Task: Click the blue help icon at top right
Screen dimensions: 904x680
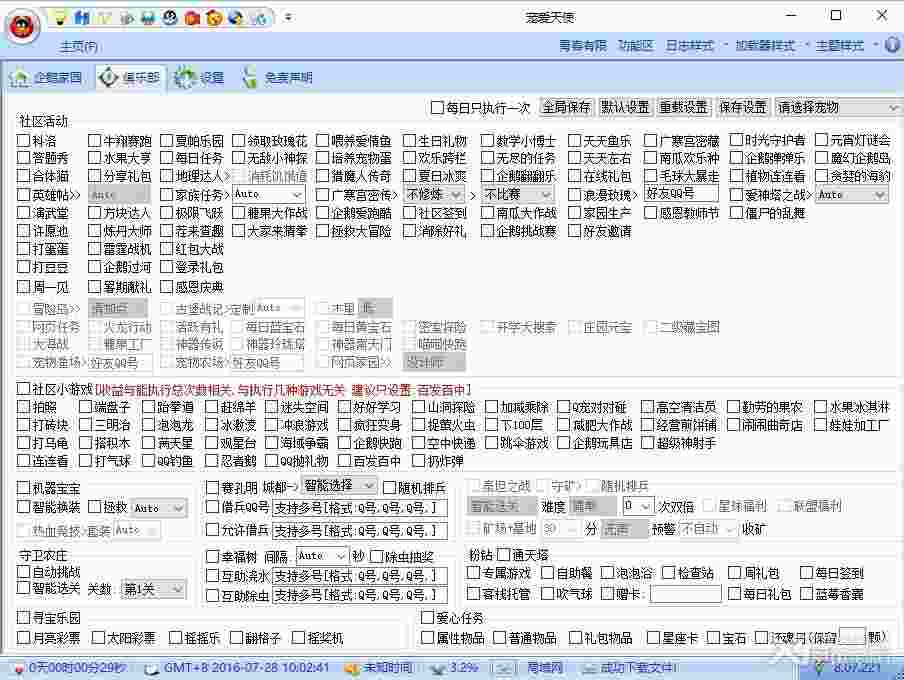Action: tap(892, 45)
